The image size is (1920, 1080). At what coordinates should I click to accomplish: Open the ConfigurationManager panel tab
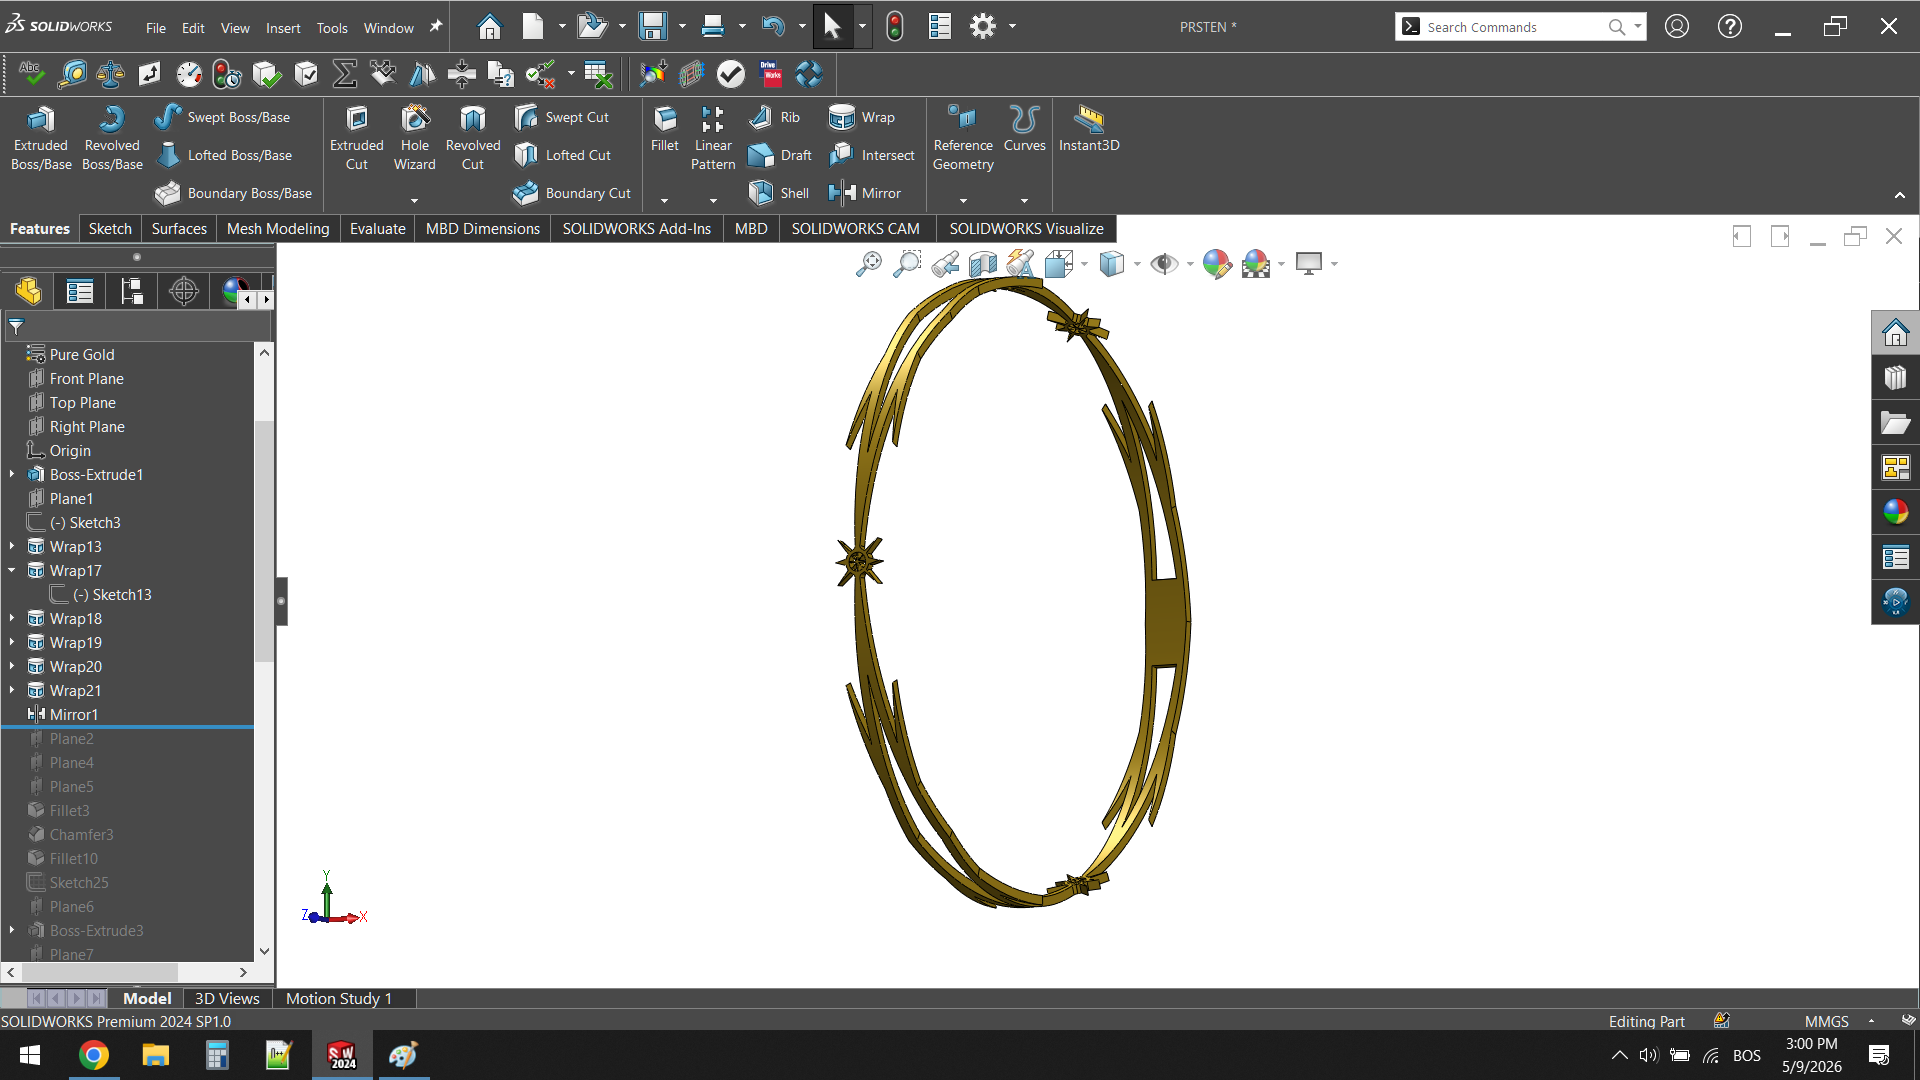[132, 291]
